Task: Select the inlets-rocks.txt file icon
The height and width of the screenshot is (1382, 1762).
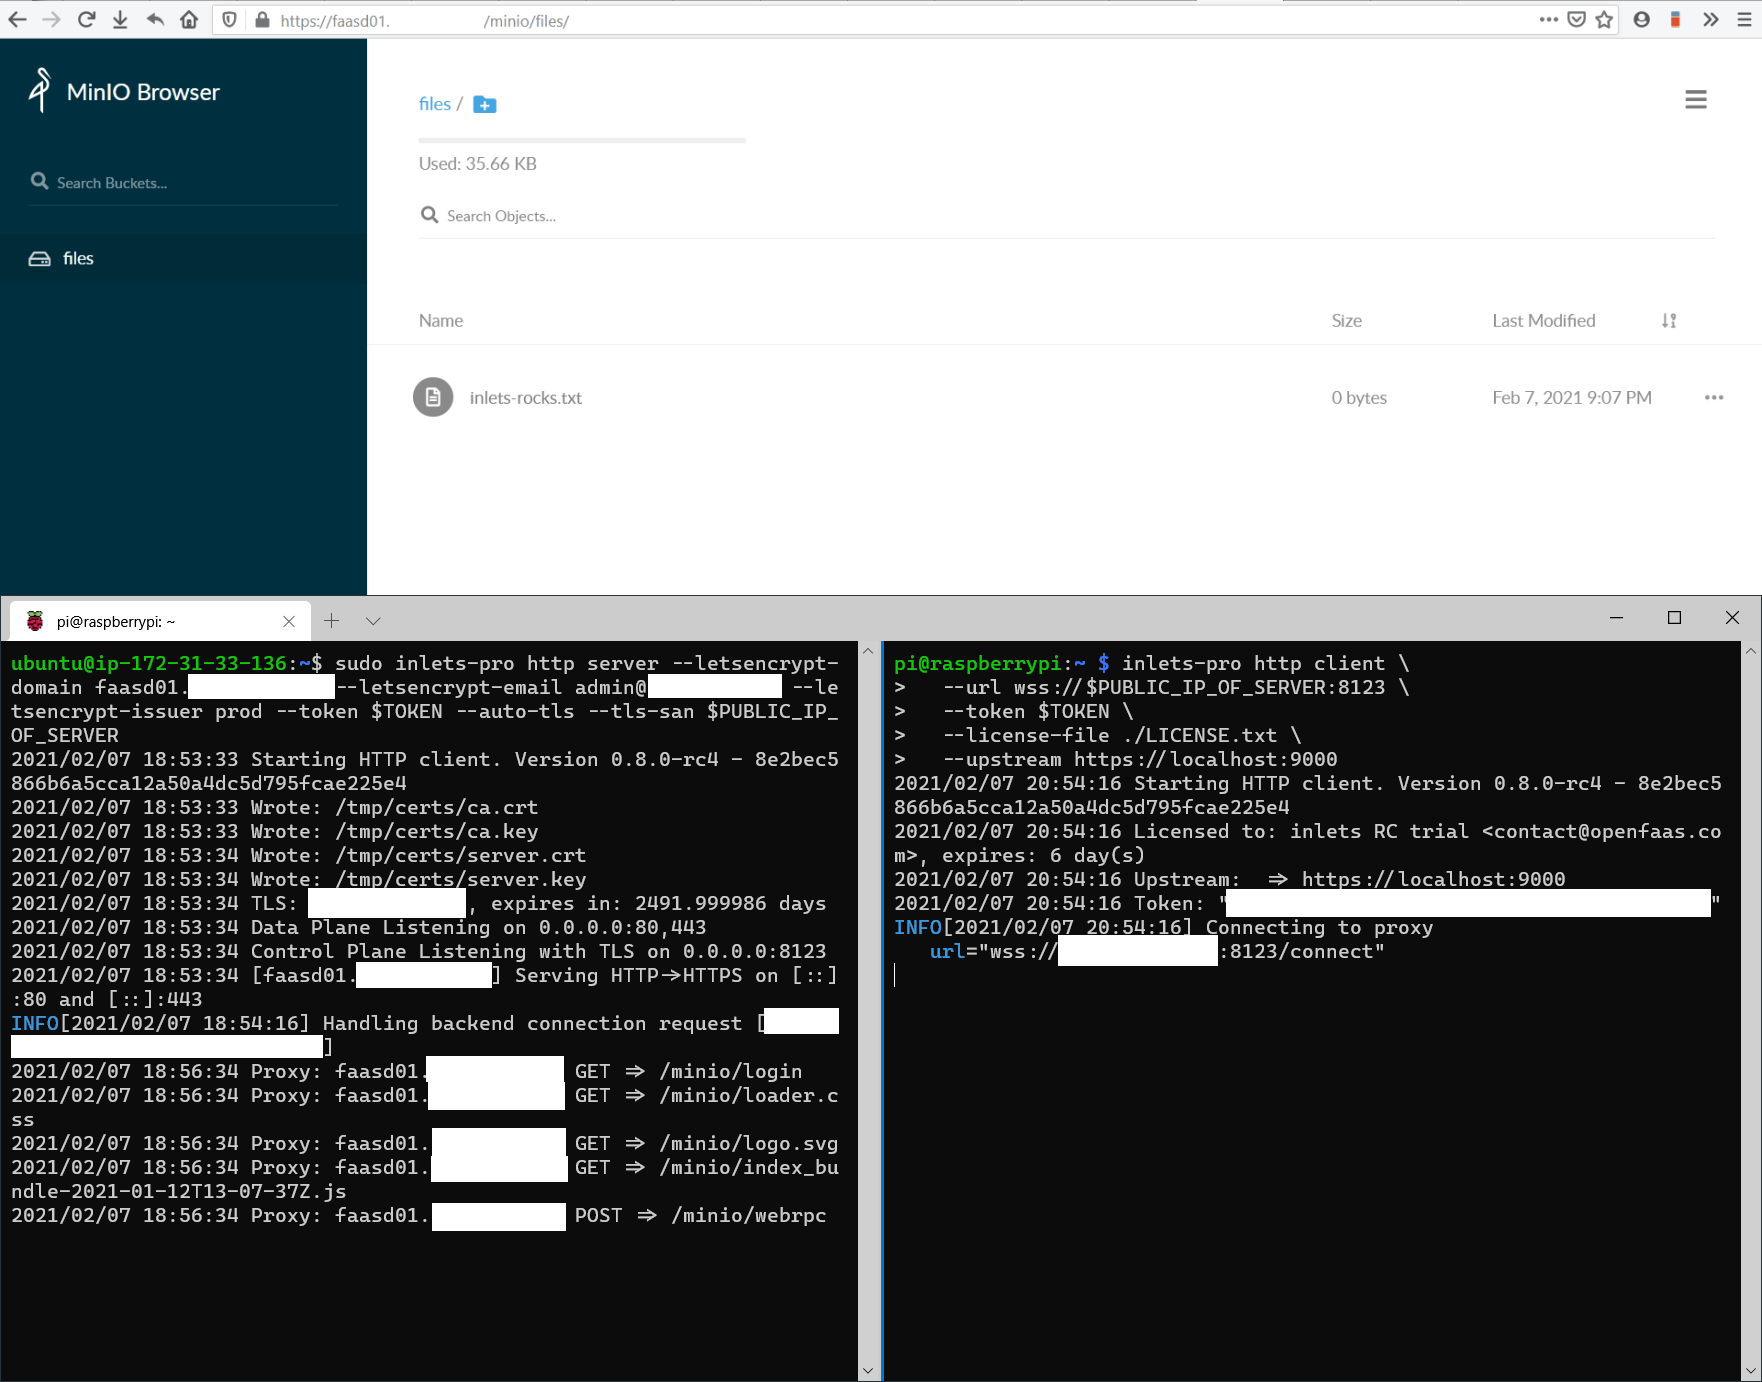Action: [x=433, y=398]
